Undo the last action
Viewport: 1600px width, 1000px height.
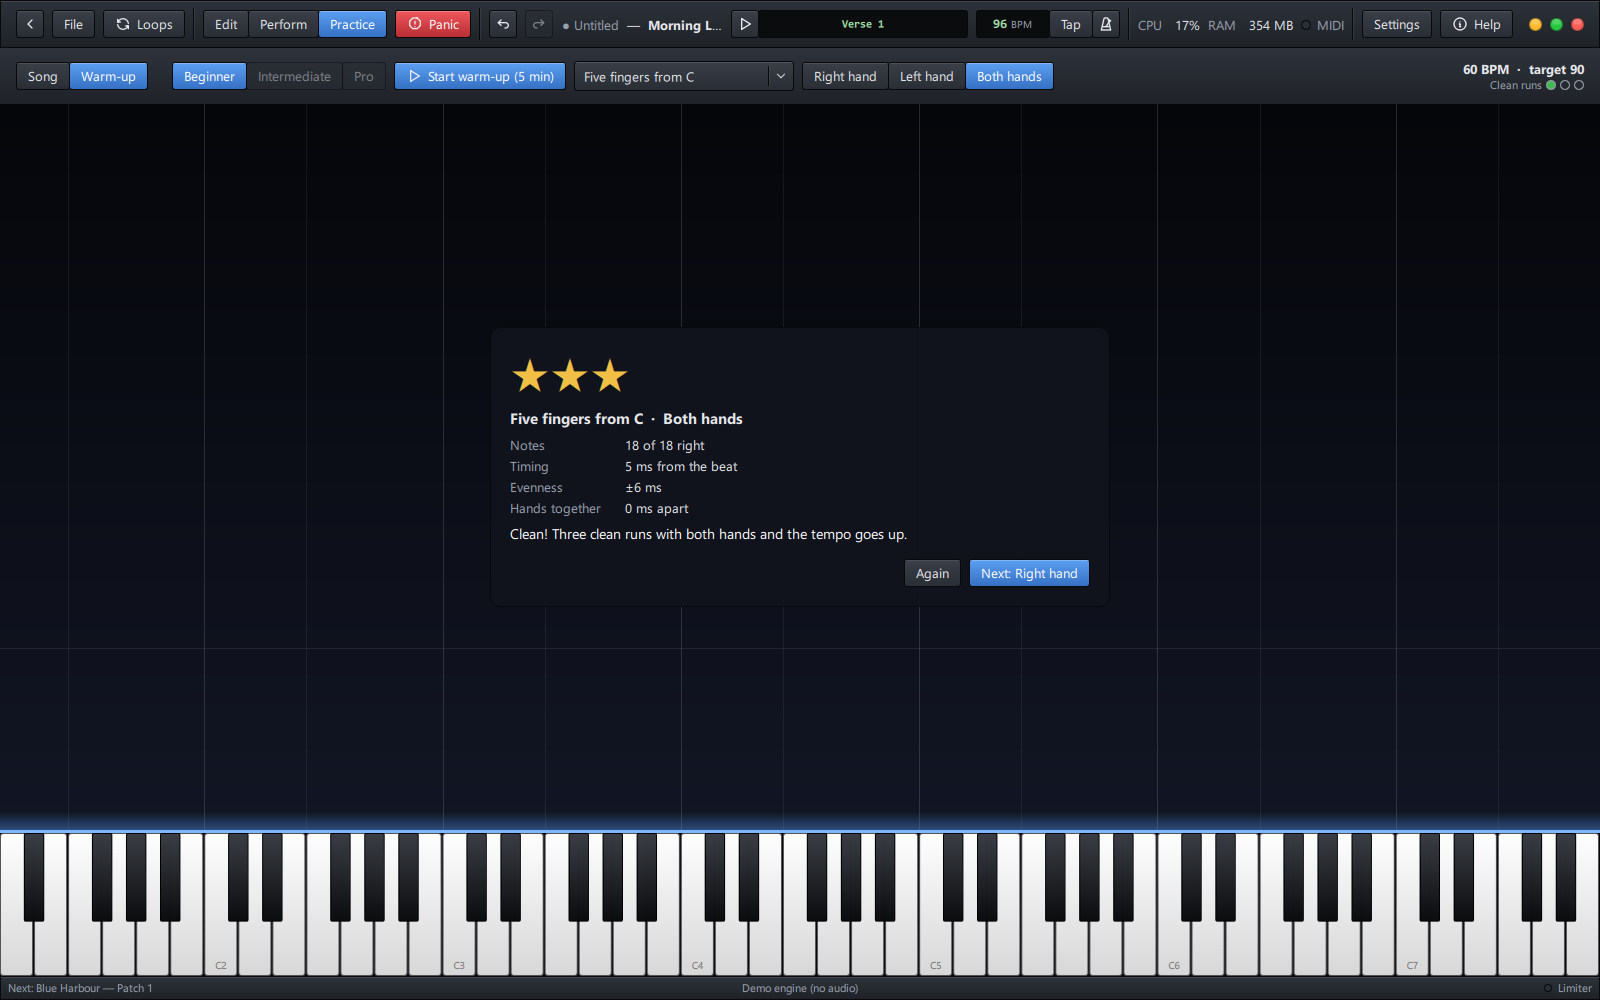click(x=503, y=24)
